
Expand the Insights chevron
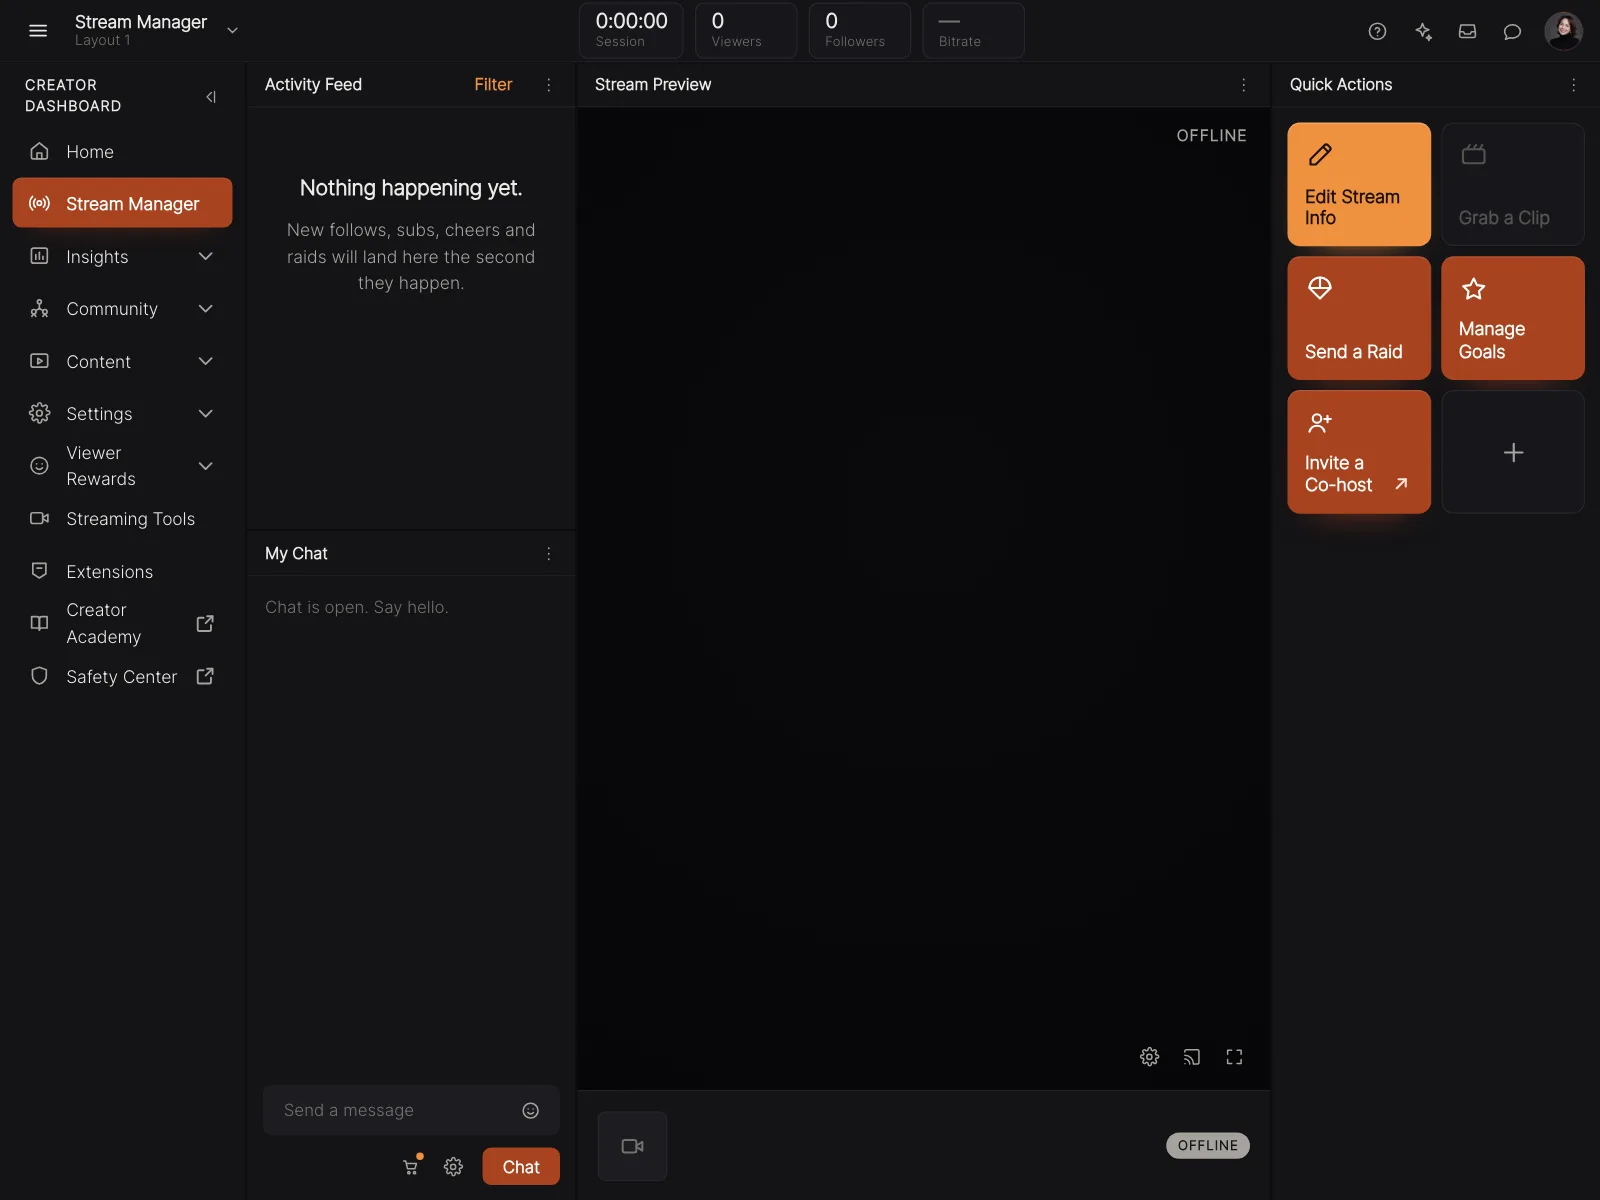coord(205,257)
